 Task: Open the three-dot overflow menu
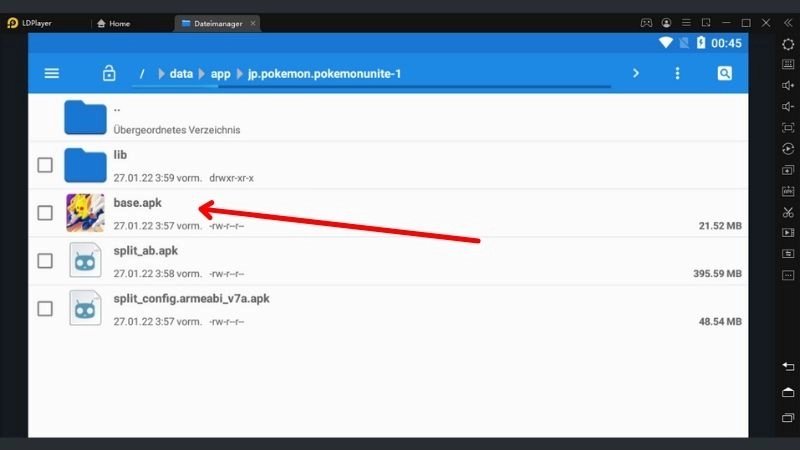pyautogui.click(x=678, y=73)
